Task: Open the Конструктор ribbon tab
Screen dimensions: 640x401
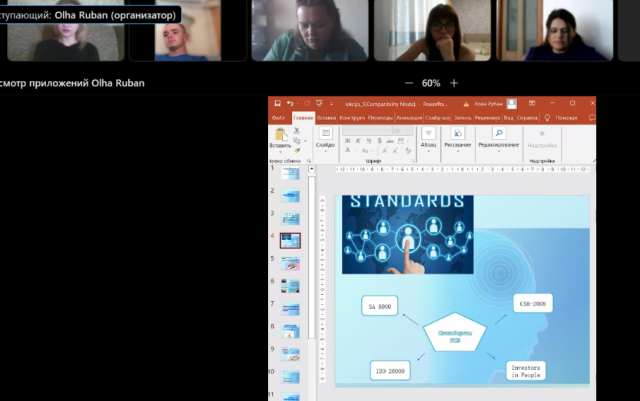Action: pyautogui.click(x=352, y=118)
